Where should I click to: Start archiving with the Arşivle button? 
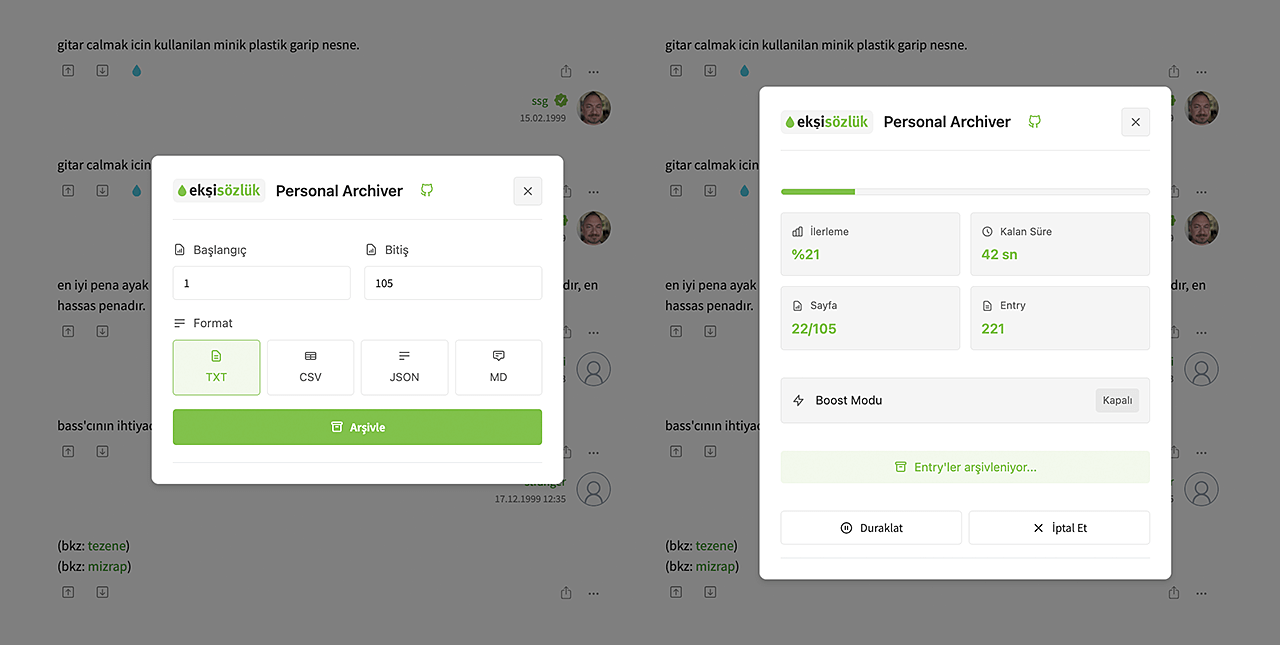click(357, 427)
